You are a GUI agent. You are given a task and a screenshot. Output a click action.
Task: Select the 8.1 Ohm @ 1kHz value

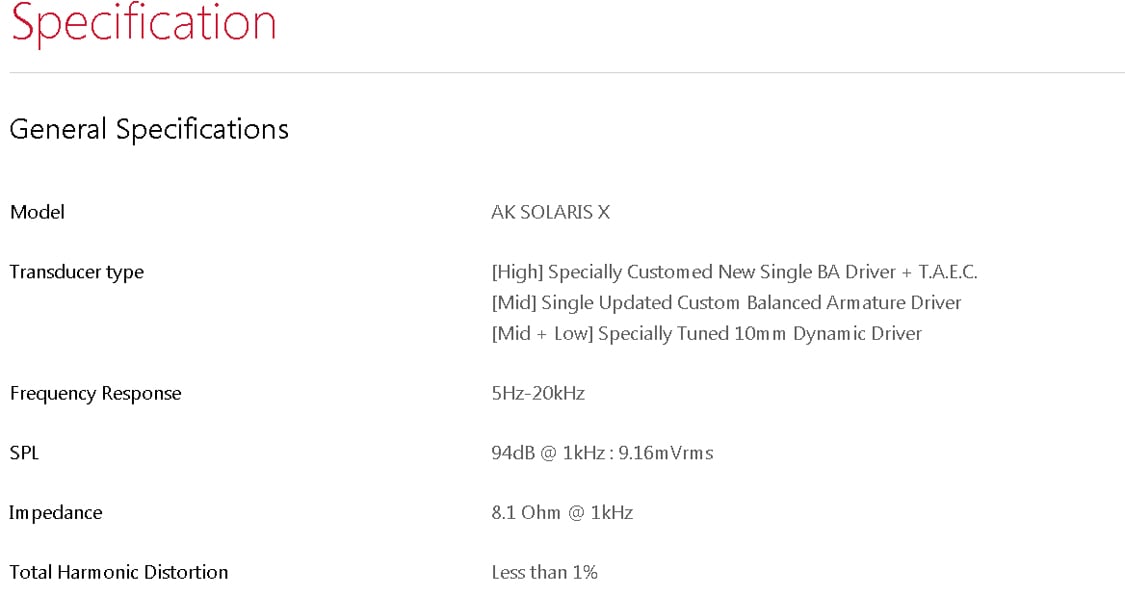[x=562, y=513]
